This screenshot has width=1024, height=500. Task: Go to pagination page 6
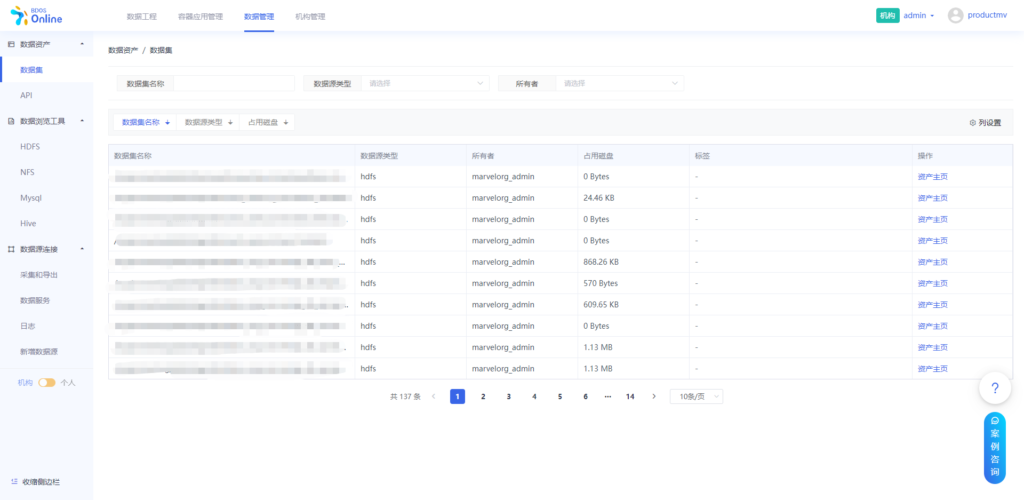[x=585, y=396]
